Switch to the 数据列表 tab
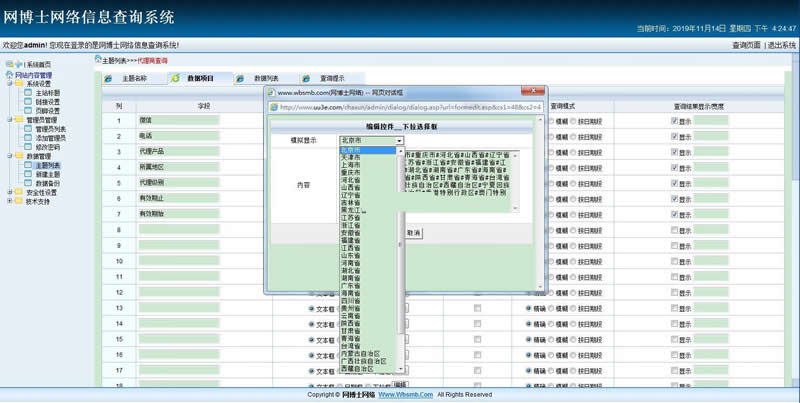 [x=265, y=79]
